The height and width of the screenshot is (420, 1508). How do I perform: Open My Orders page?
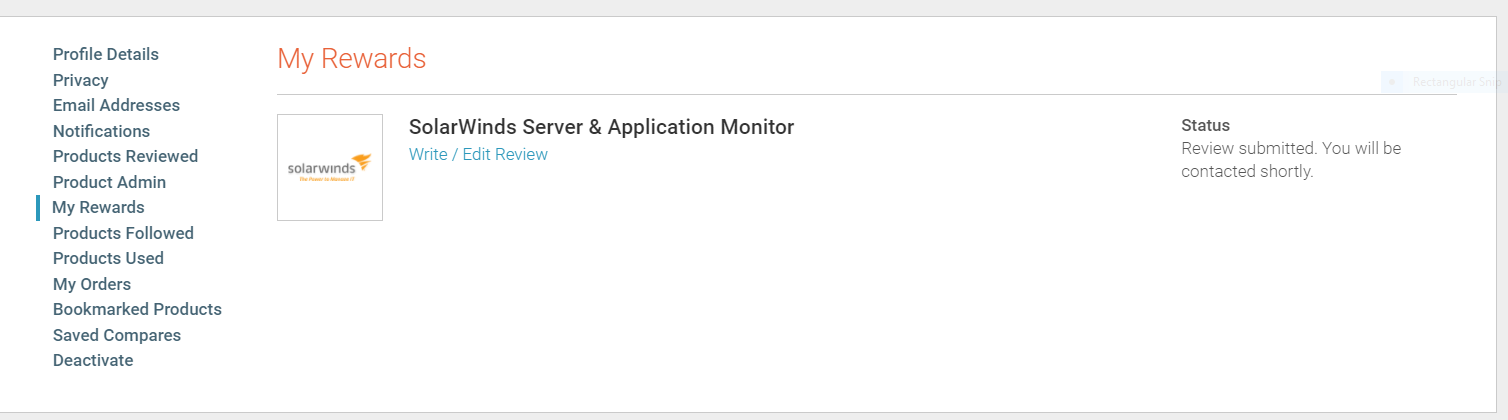pos(92,284)
